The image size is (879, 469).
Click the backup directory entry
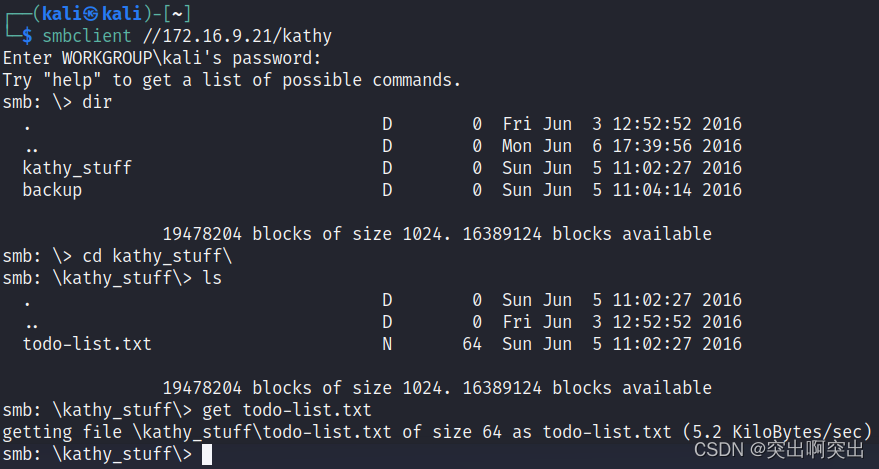[52, 190]
